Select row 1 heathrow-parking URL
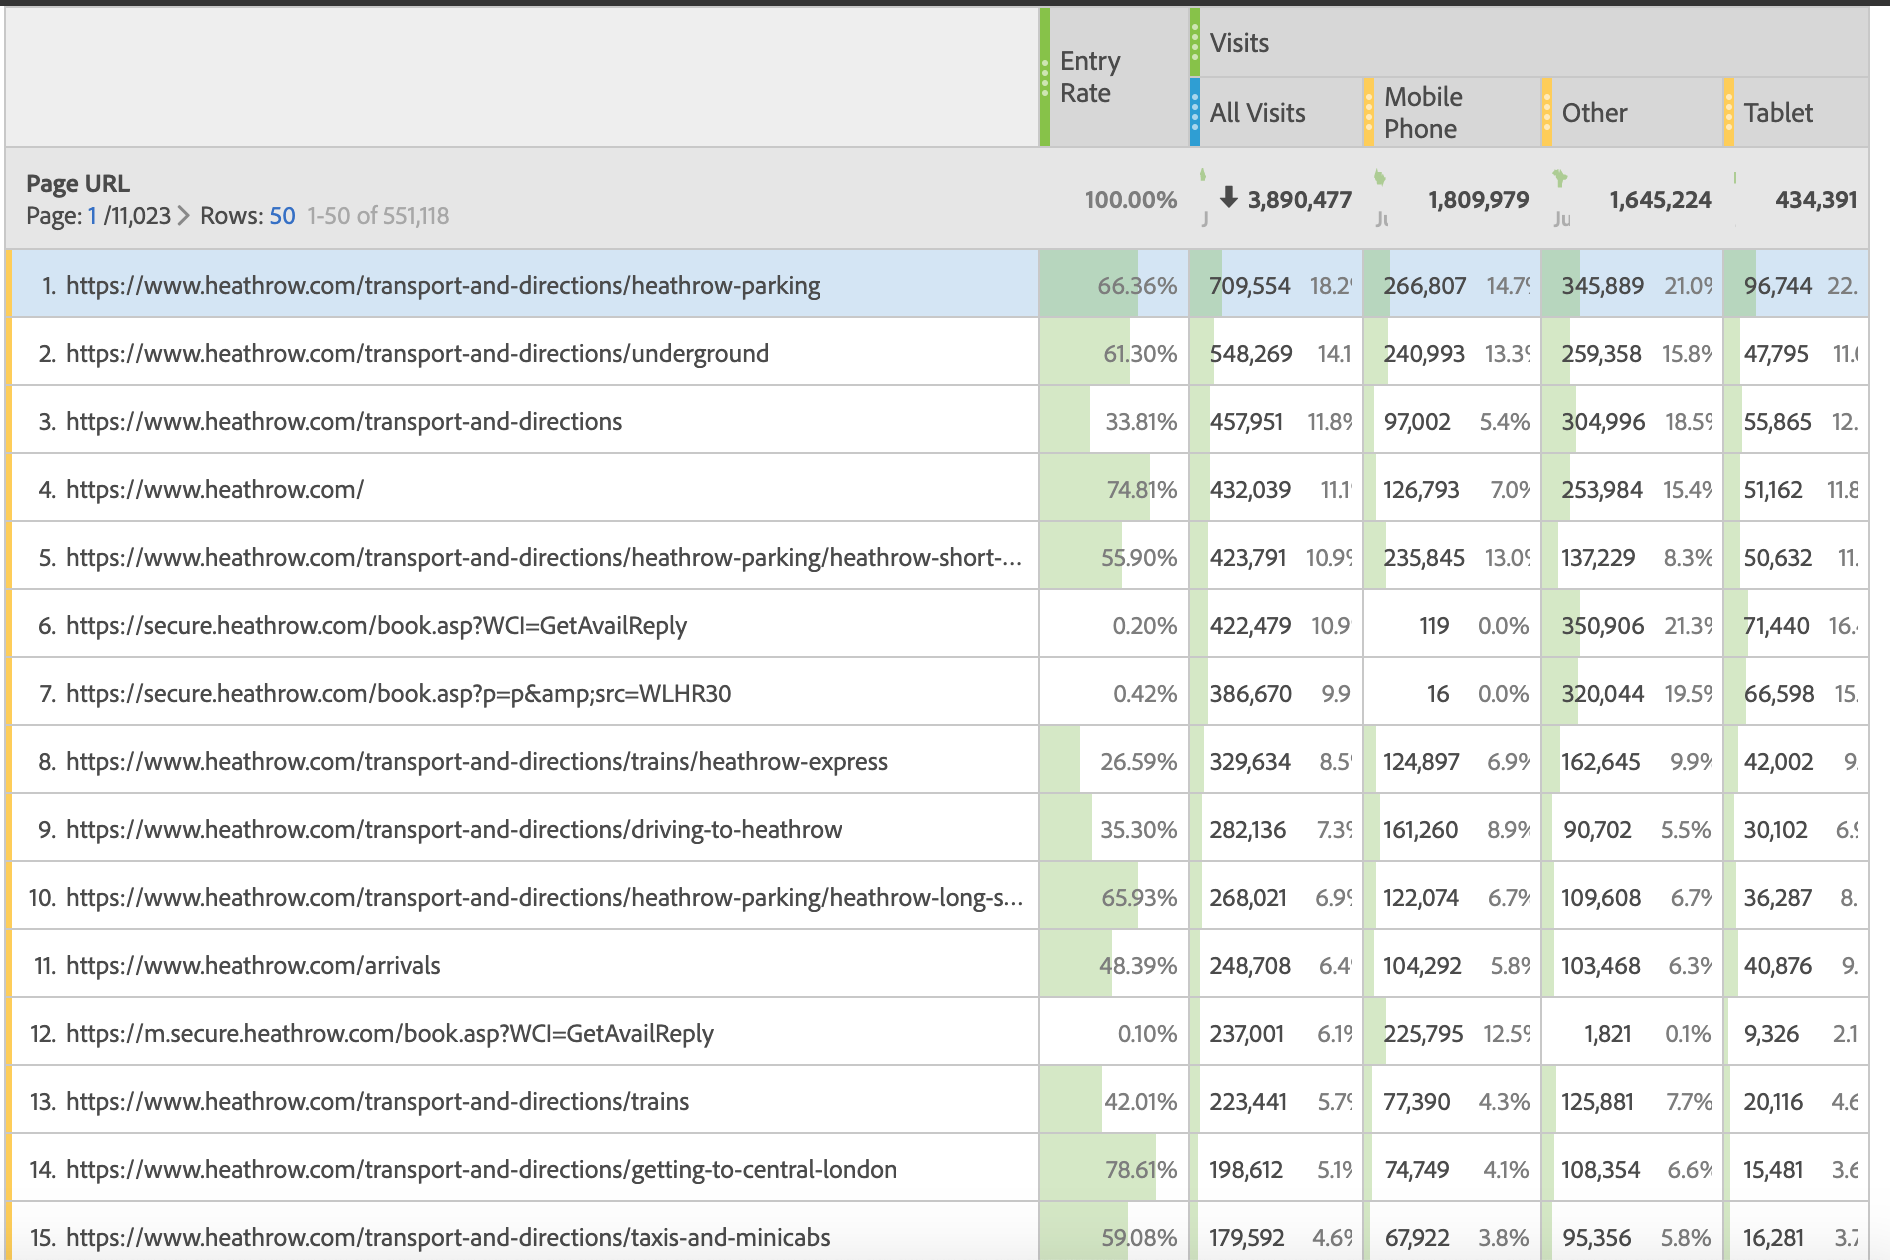Image resolution: width=1890 pixels, height=1260 pixels. click(x=443, y=286)
